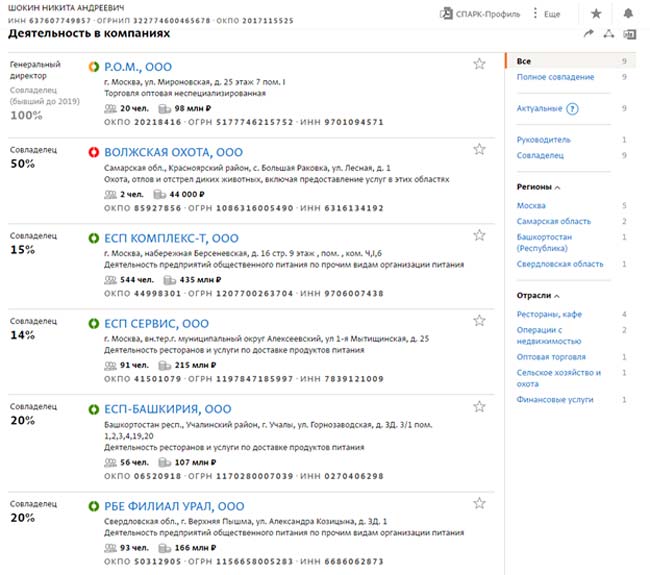Star the Р.О.М., ООО company

click(x=479, y=64)
